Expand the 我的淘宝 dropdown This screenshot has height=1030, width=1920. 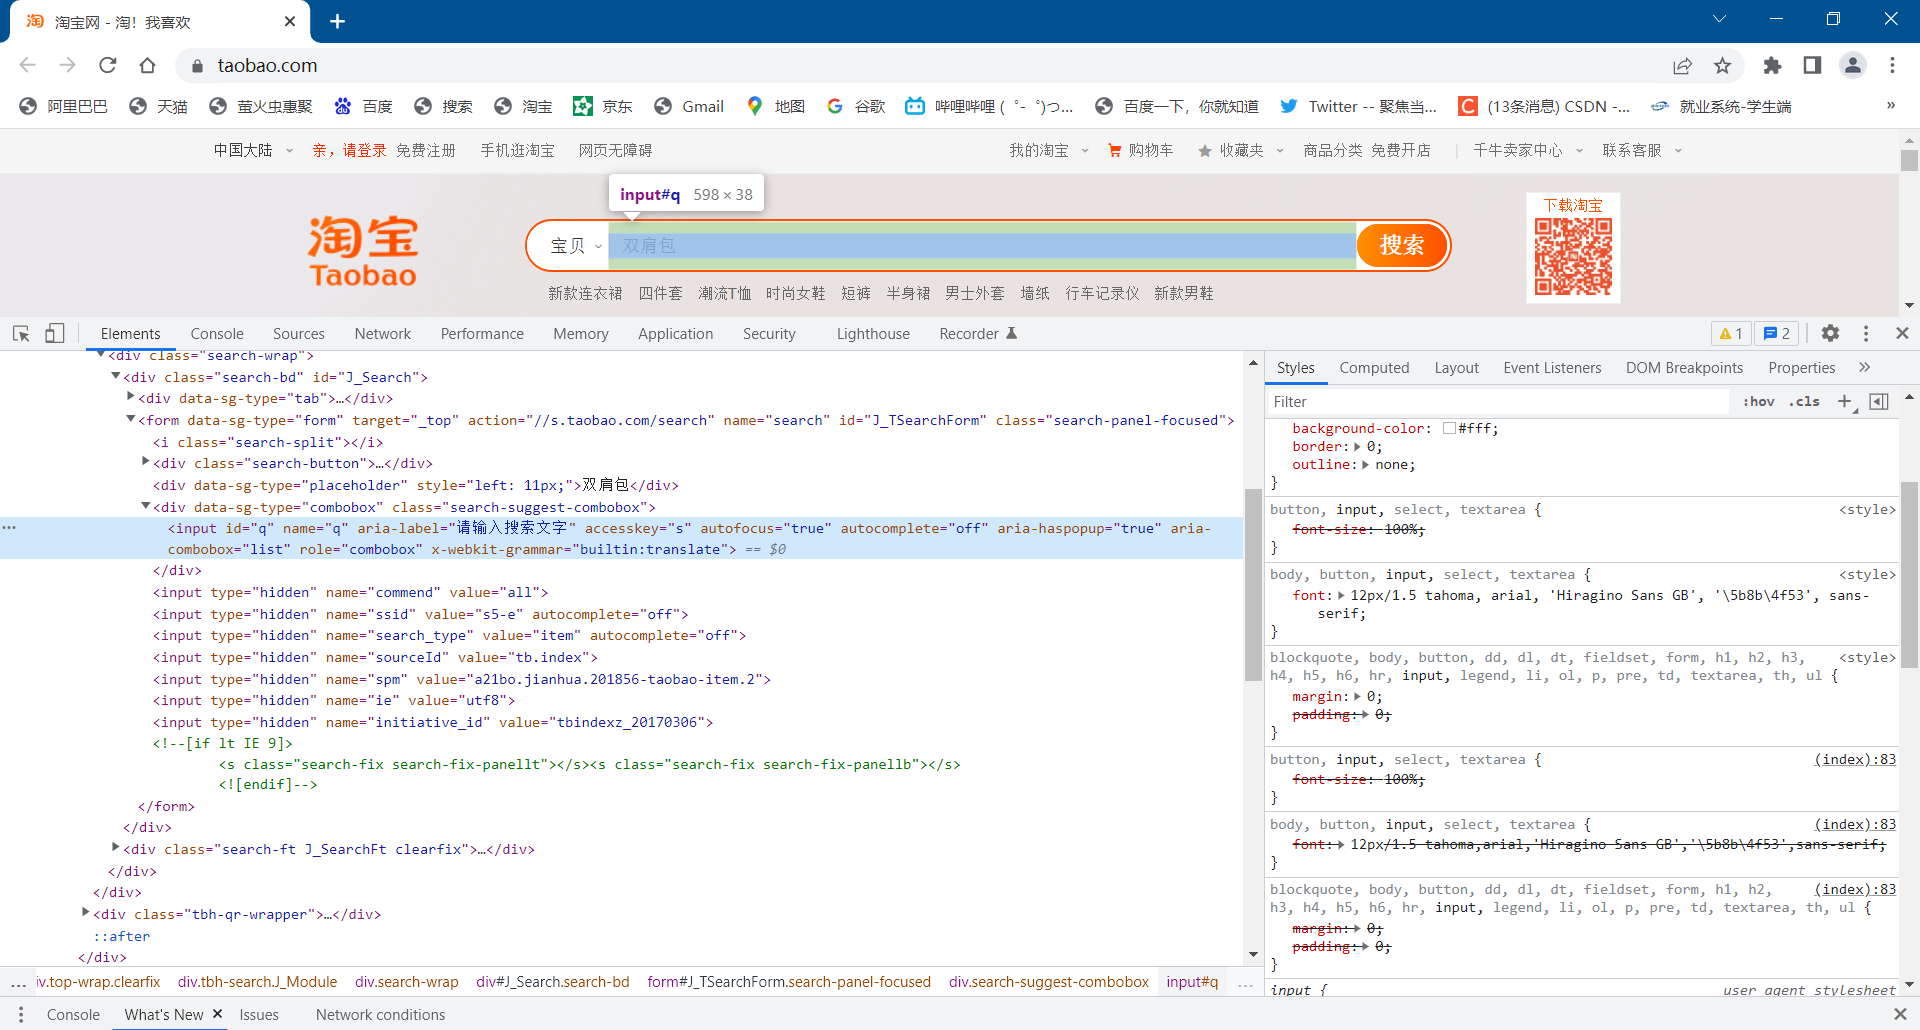click(x=1048, y=150)
